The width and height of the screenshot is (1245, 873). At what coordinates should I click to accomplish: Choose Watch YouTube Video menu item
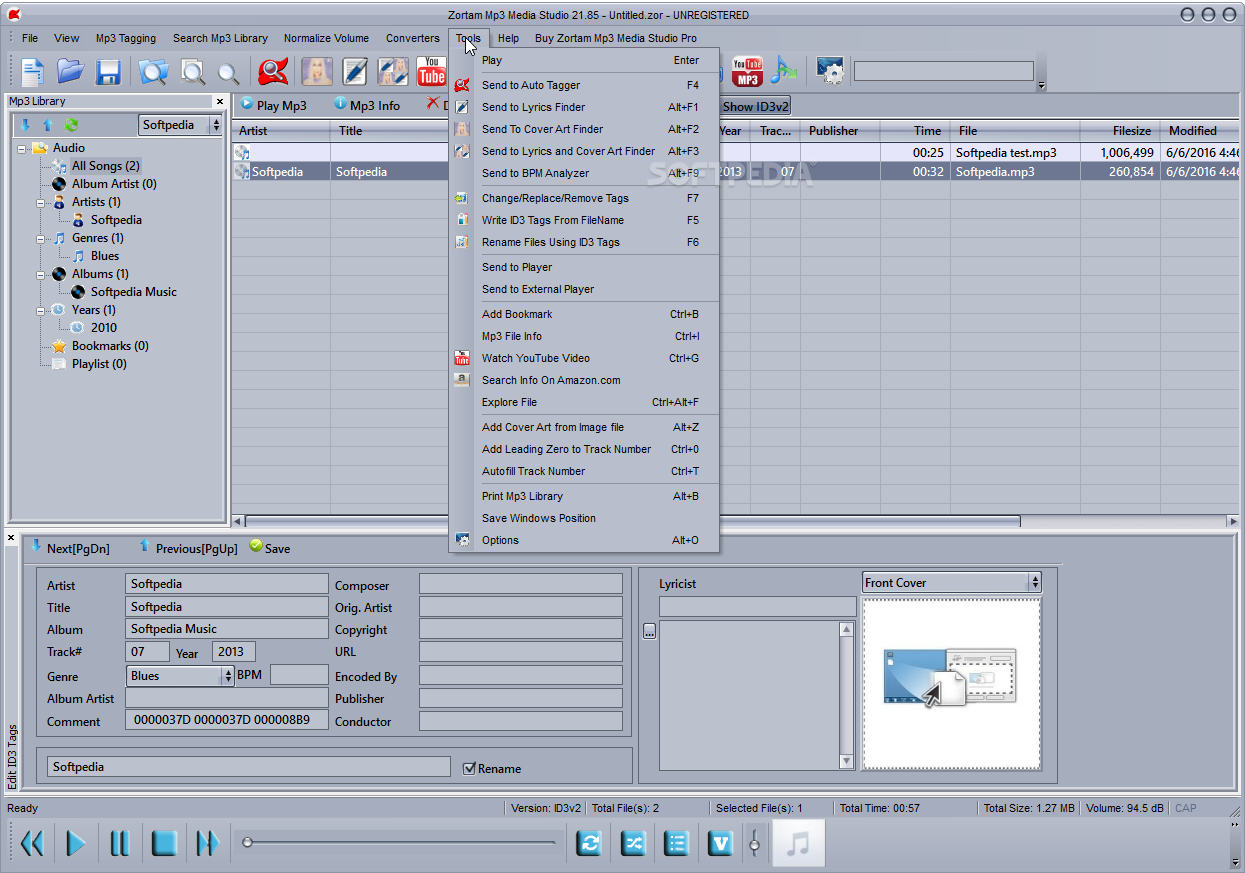(585, 358)
